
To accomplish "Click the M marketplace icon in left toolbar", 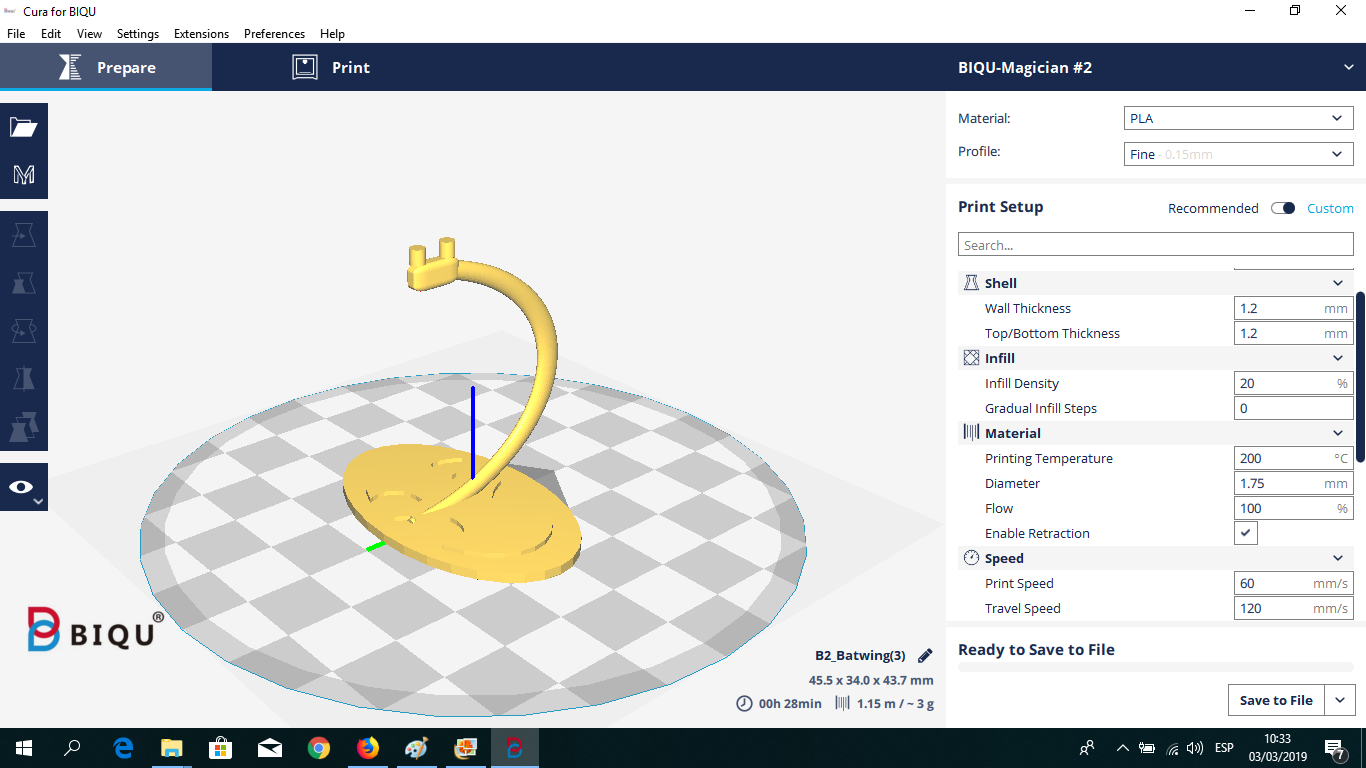I will pyautogui.click(x=24, y=175).
